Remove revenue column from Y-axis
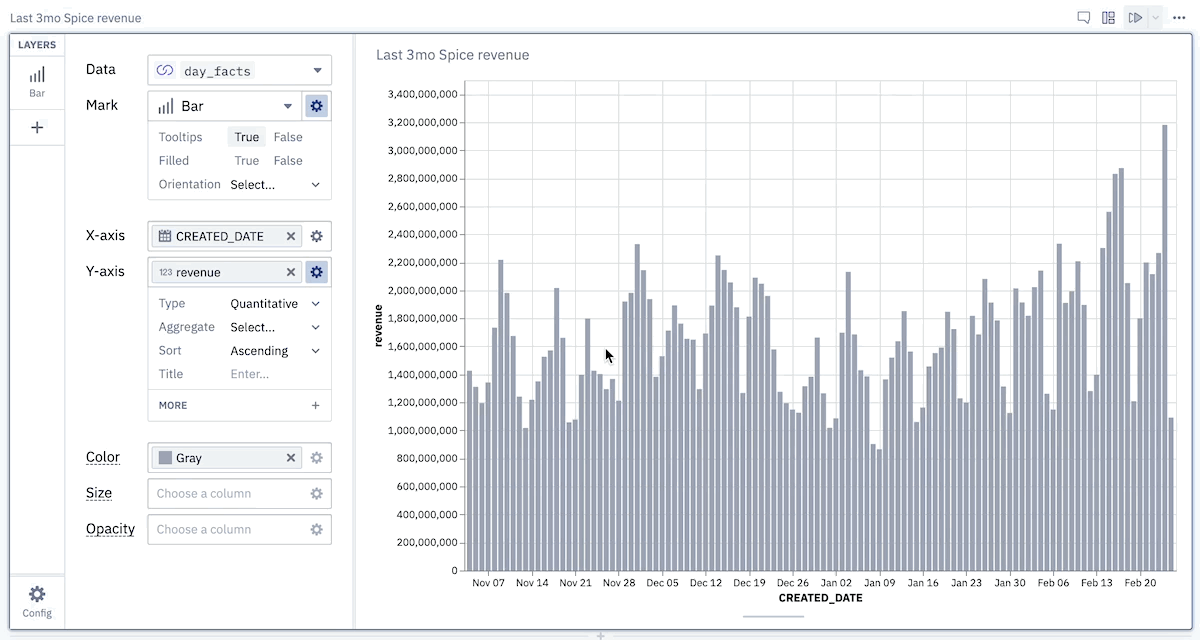This screenshot has height=640, width=1200. pos(291,272)
